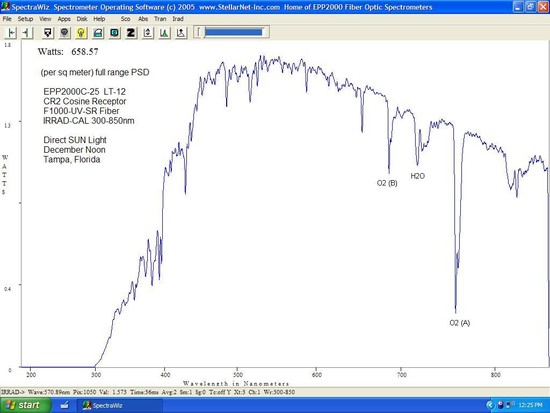Click the dark reference lamp icon
The image size is (550, 413).
coord(64,33)
